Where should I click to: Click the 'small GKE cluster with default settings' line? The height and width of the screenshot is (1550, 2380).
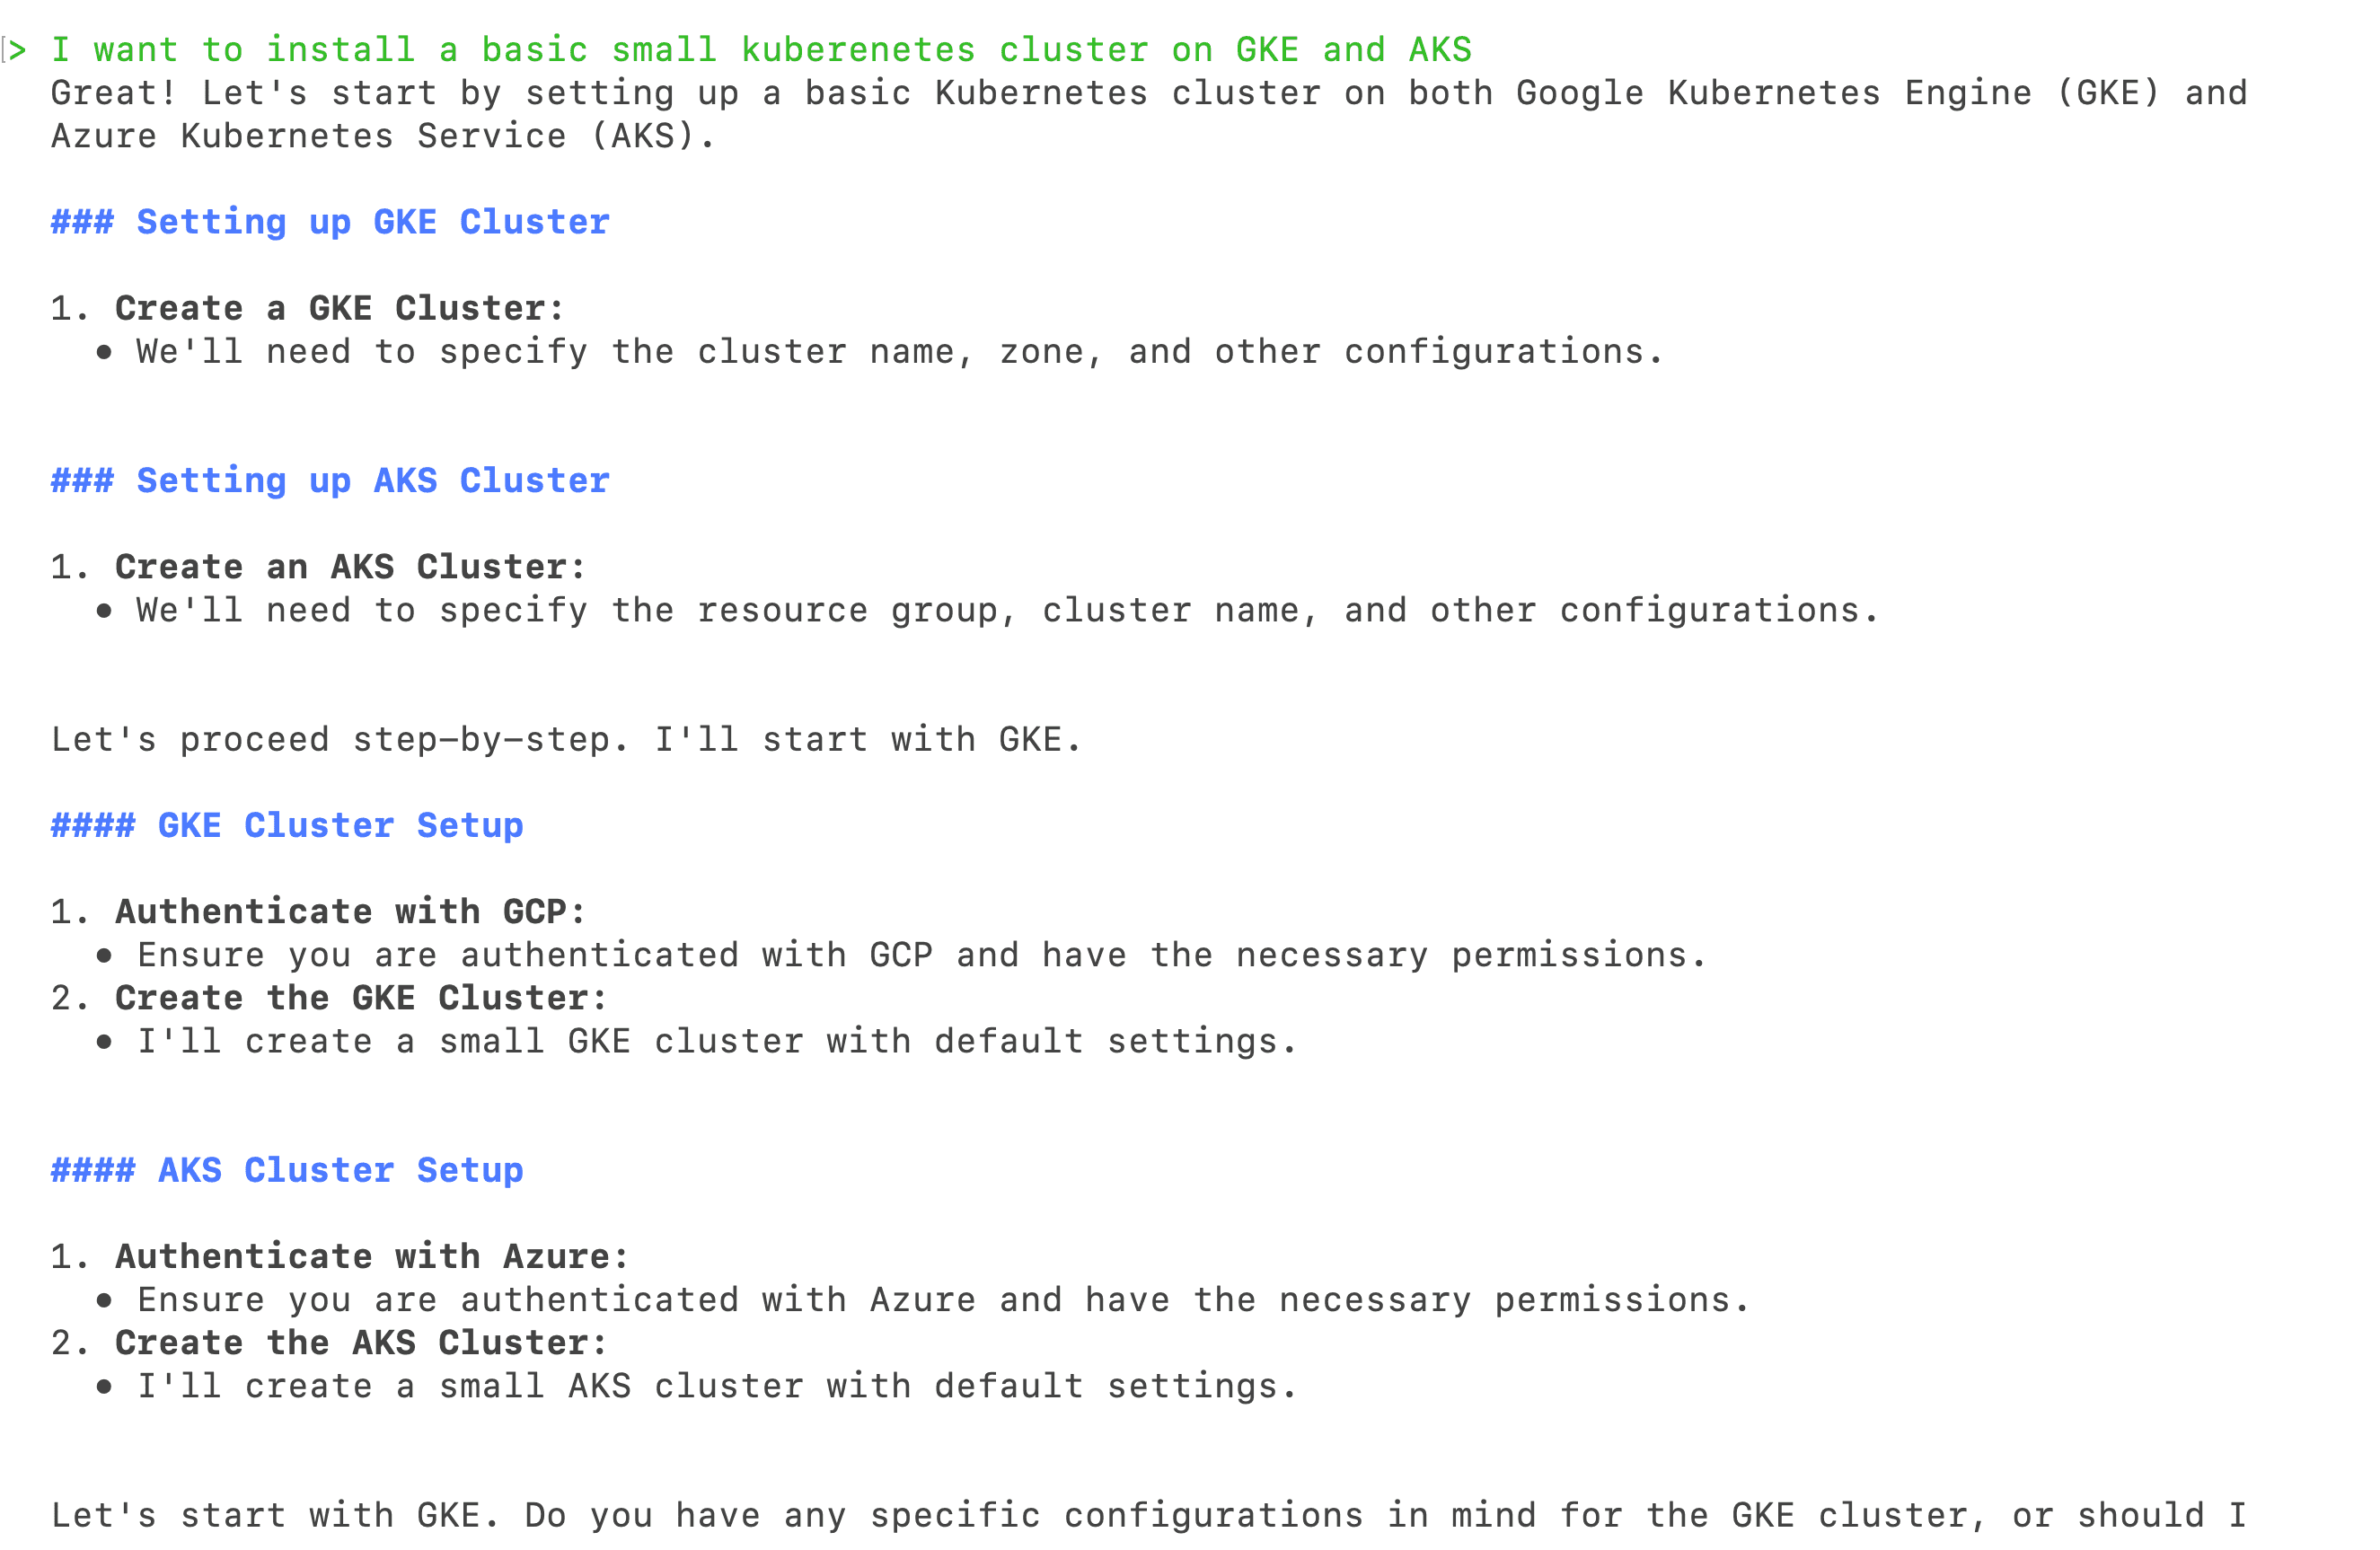(717, 1042)
